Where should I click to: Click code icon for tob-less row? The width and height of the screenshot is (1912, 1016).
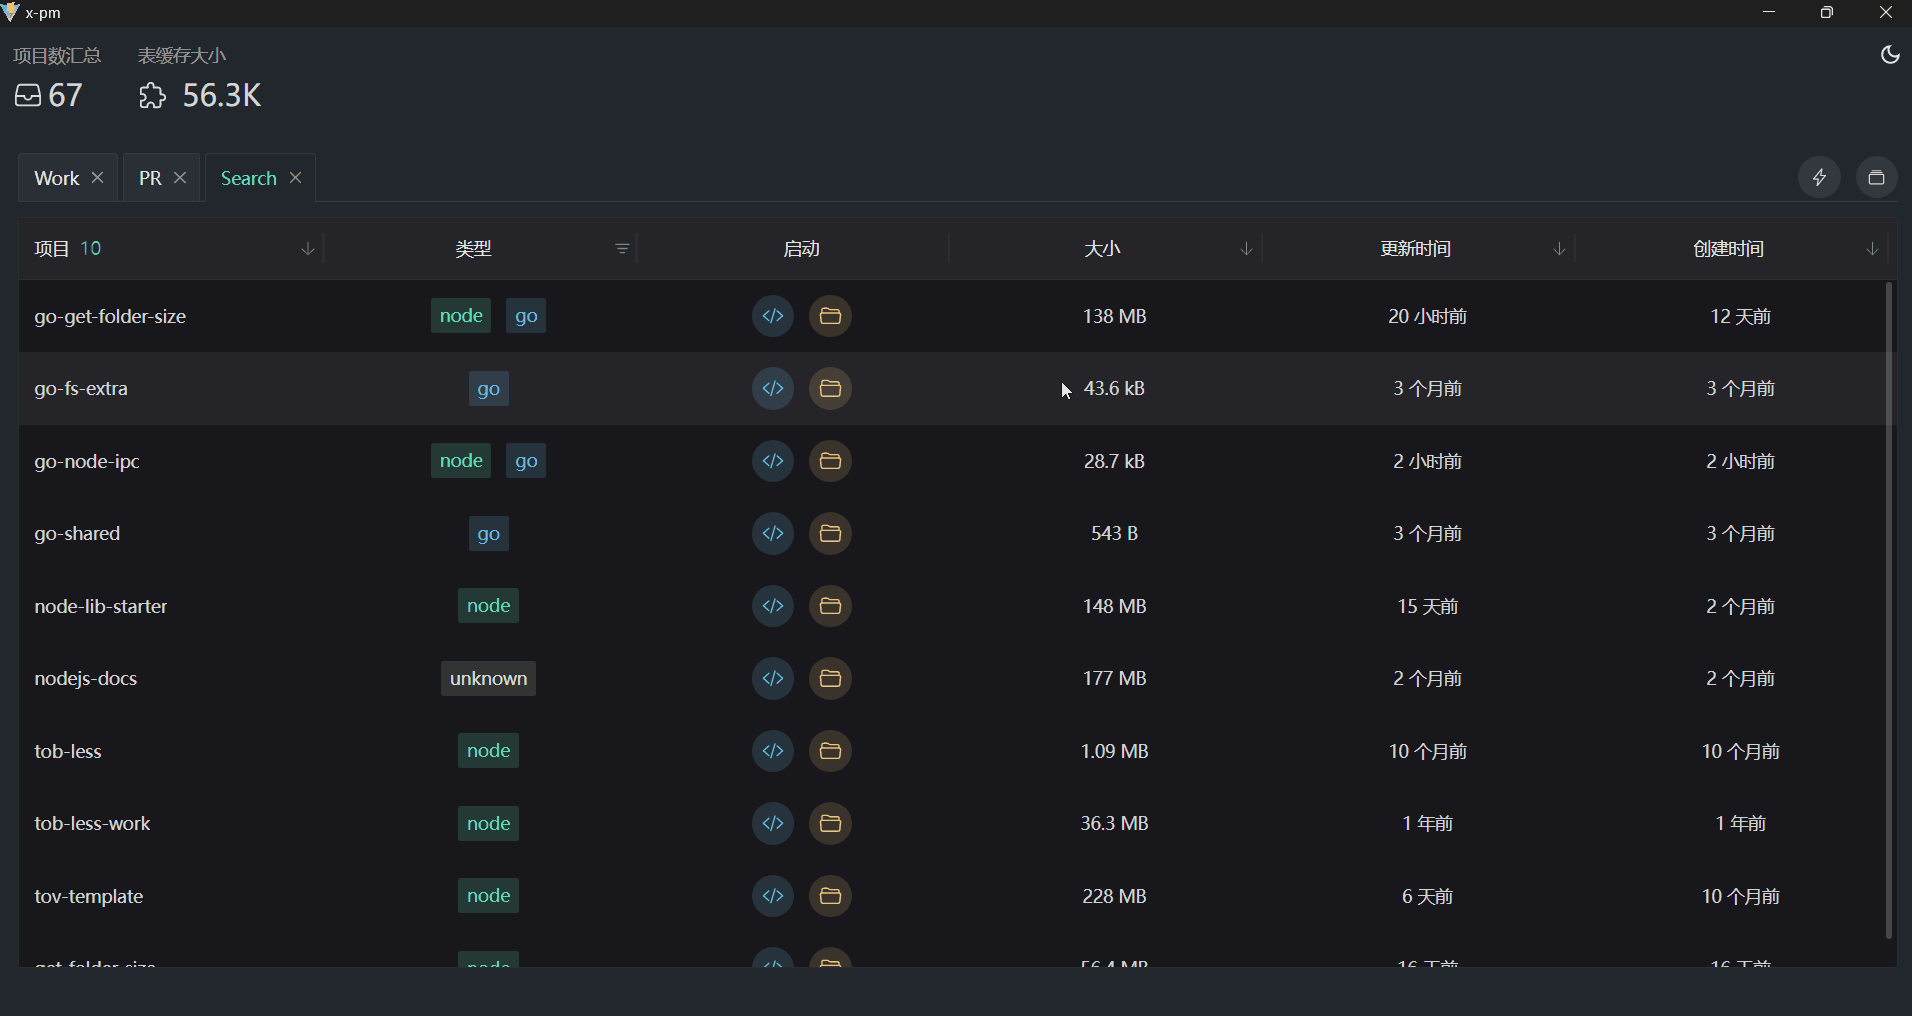[773, 751]
